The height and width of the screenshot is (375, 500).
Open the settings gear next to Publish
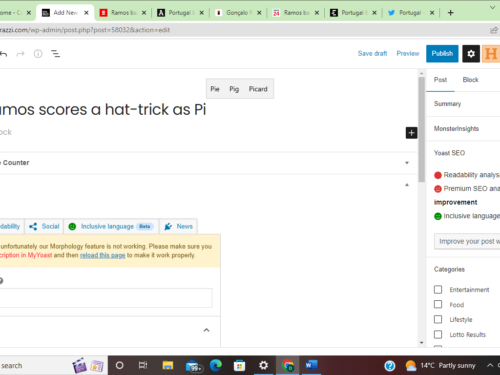point(471,54)
